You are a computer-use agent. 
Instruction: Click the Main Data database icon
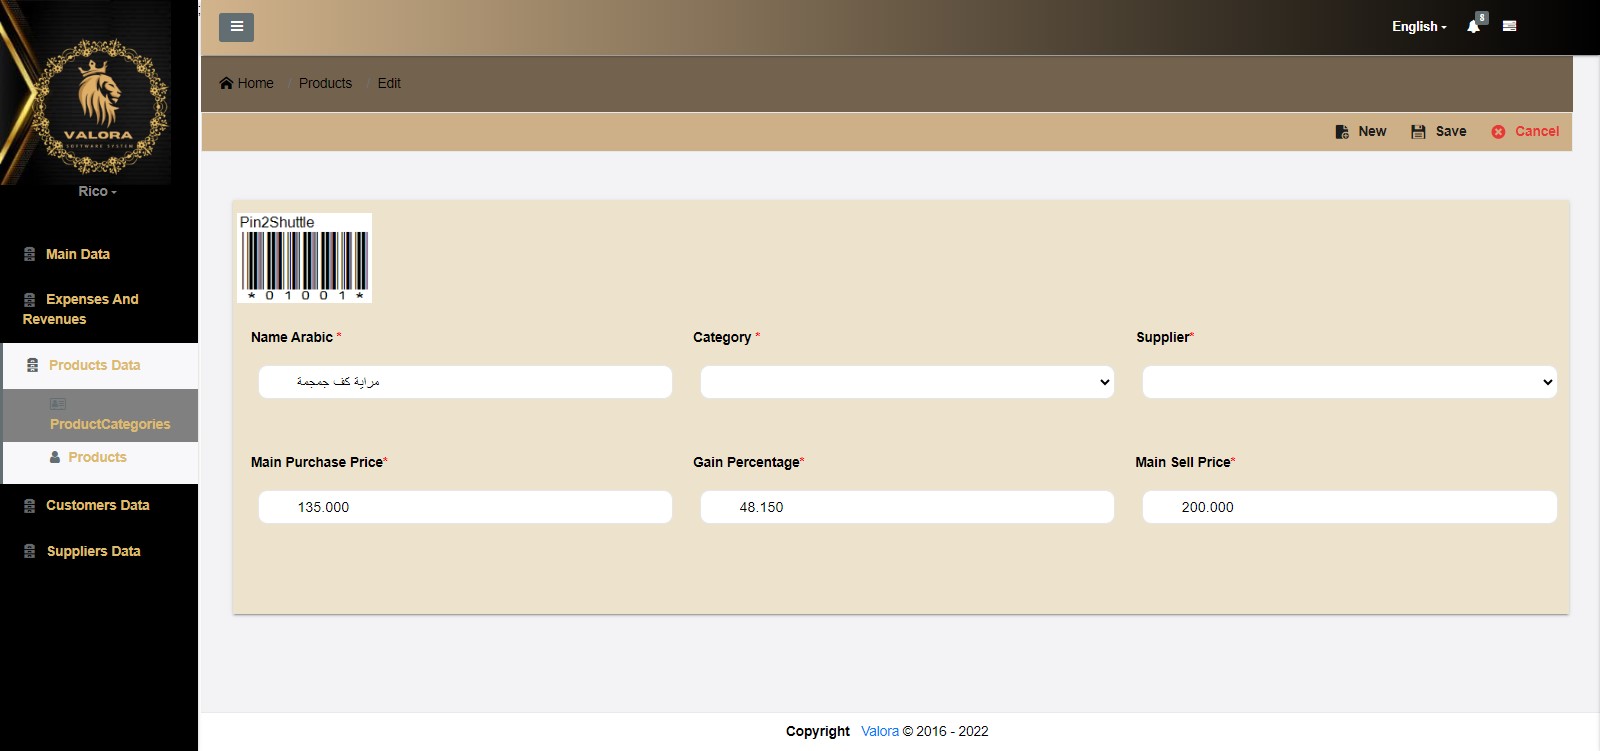29,254
